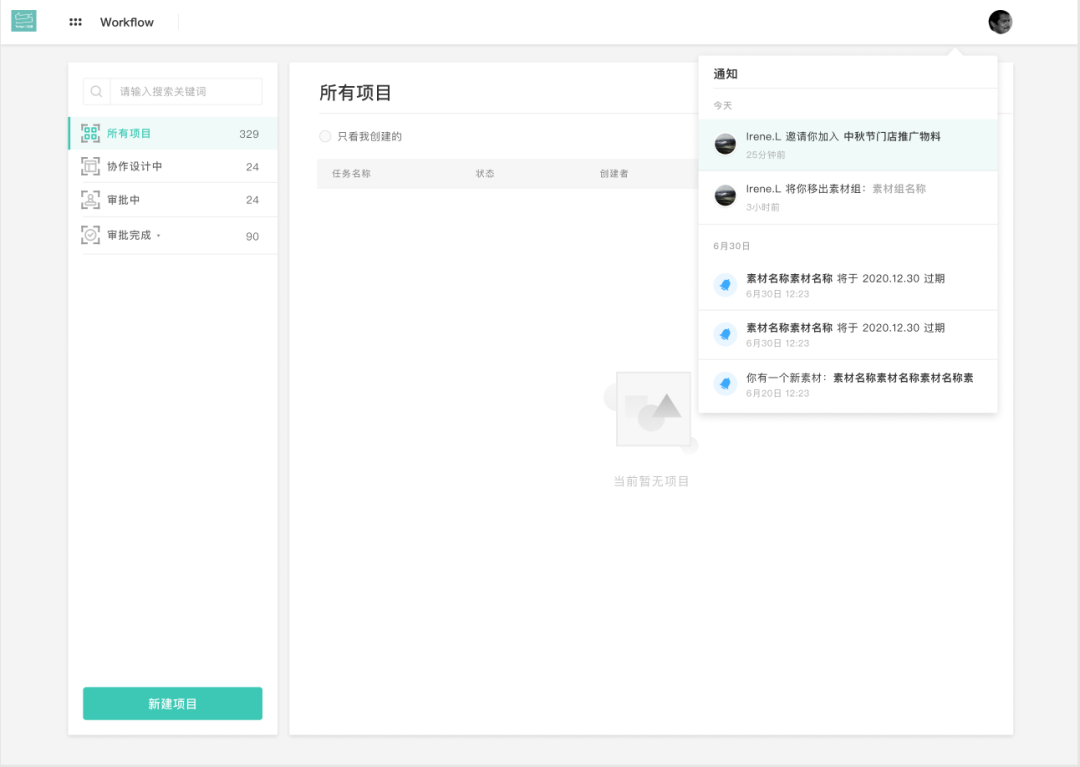Click the Workflow title in header

pyautogui.click(x=127, y=22)
